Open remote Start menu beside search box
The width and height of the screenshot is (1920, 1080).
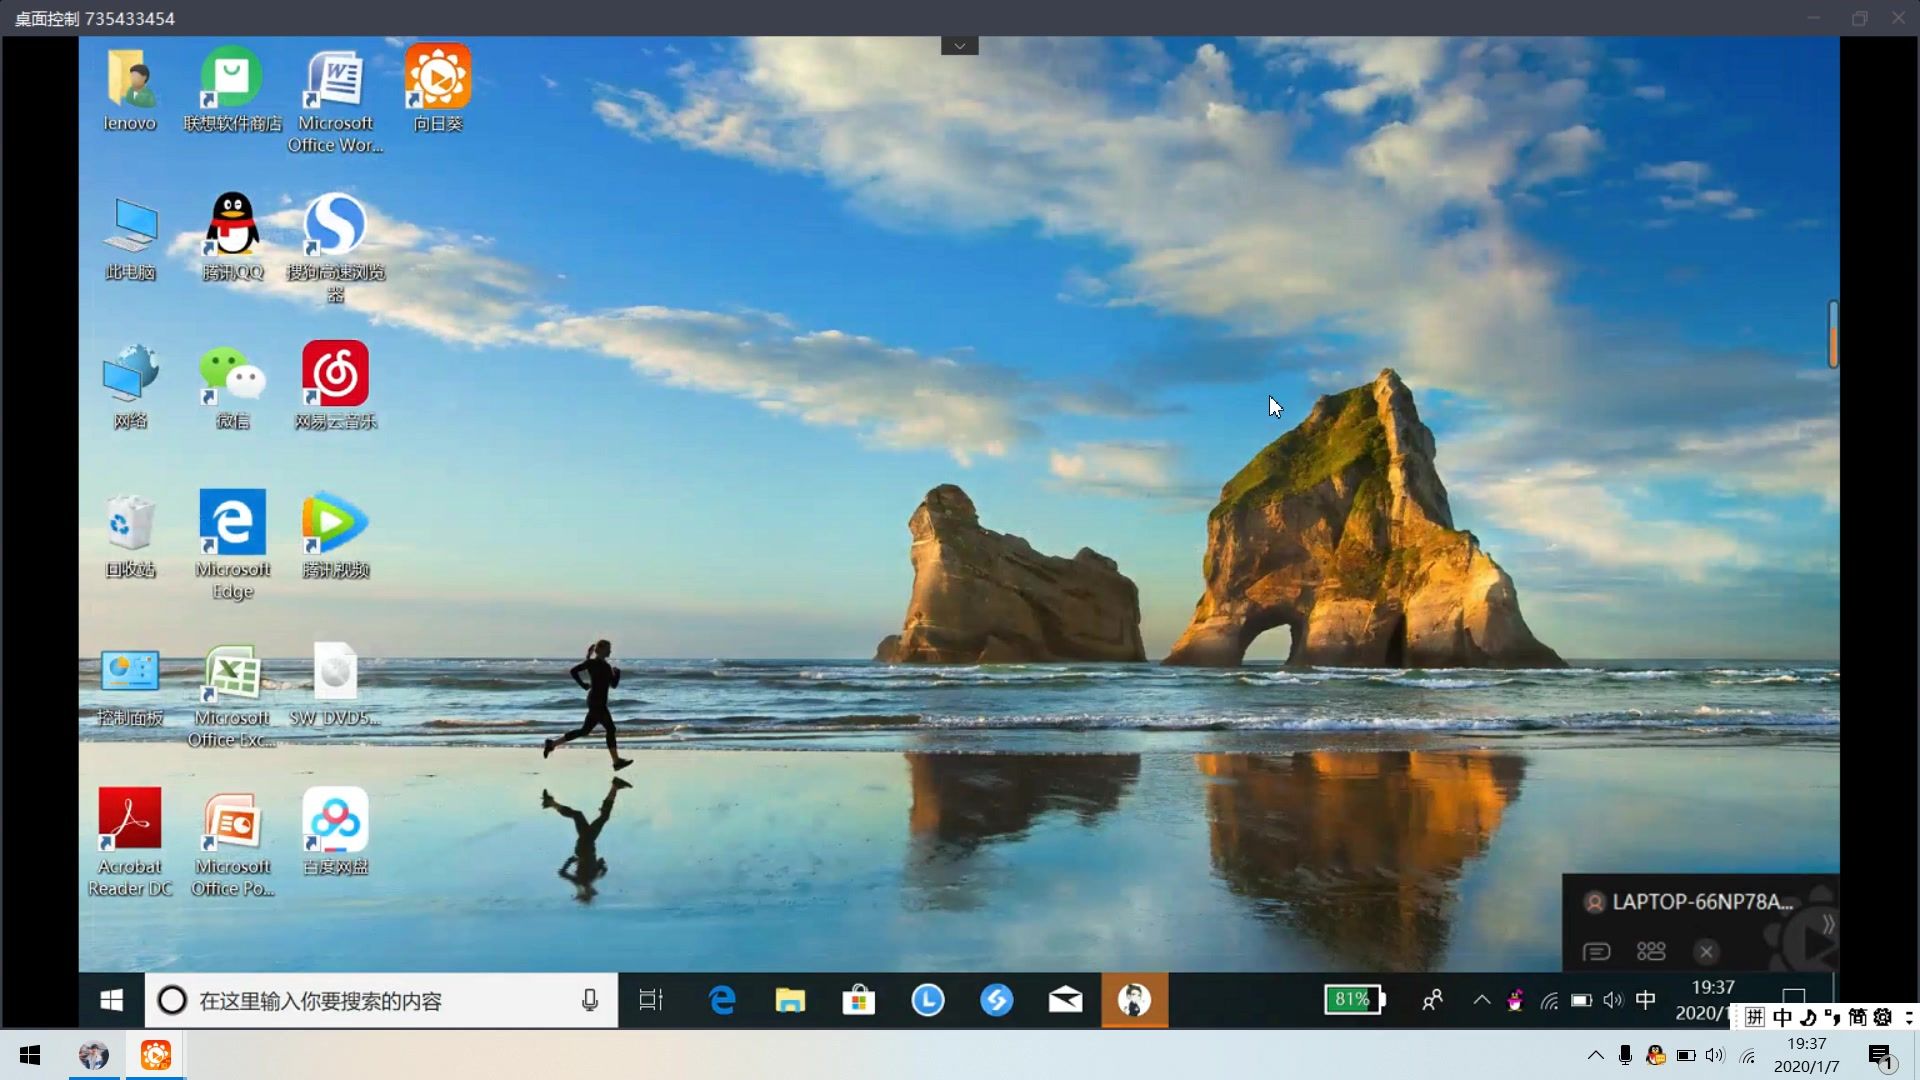point(112,1000)
